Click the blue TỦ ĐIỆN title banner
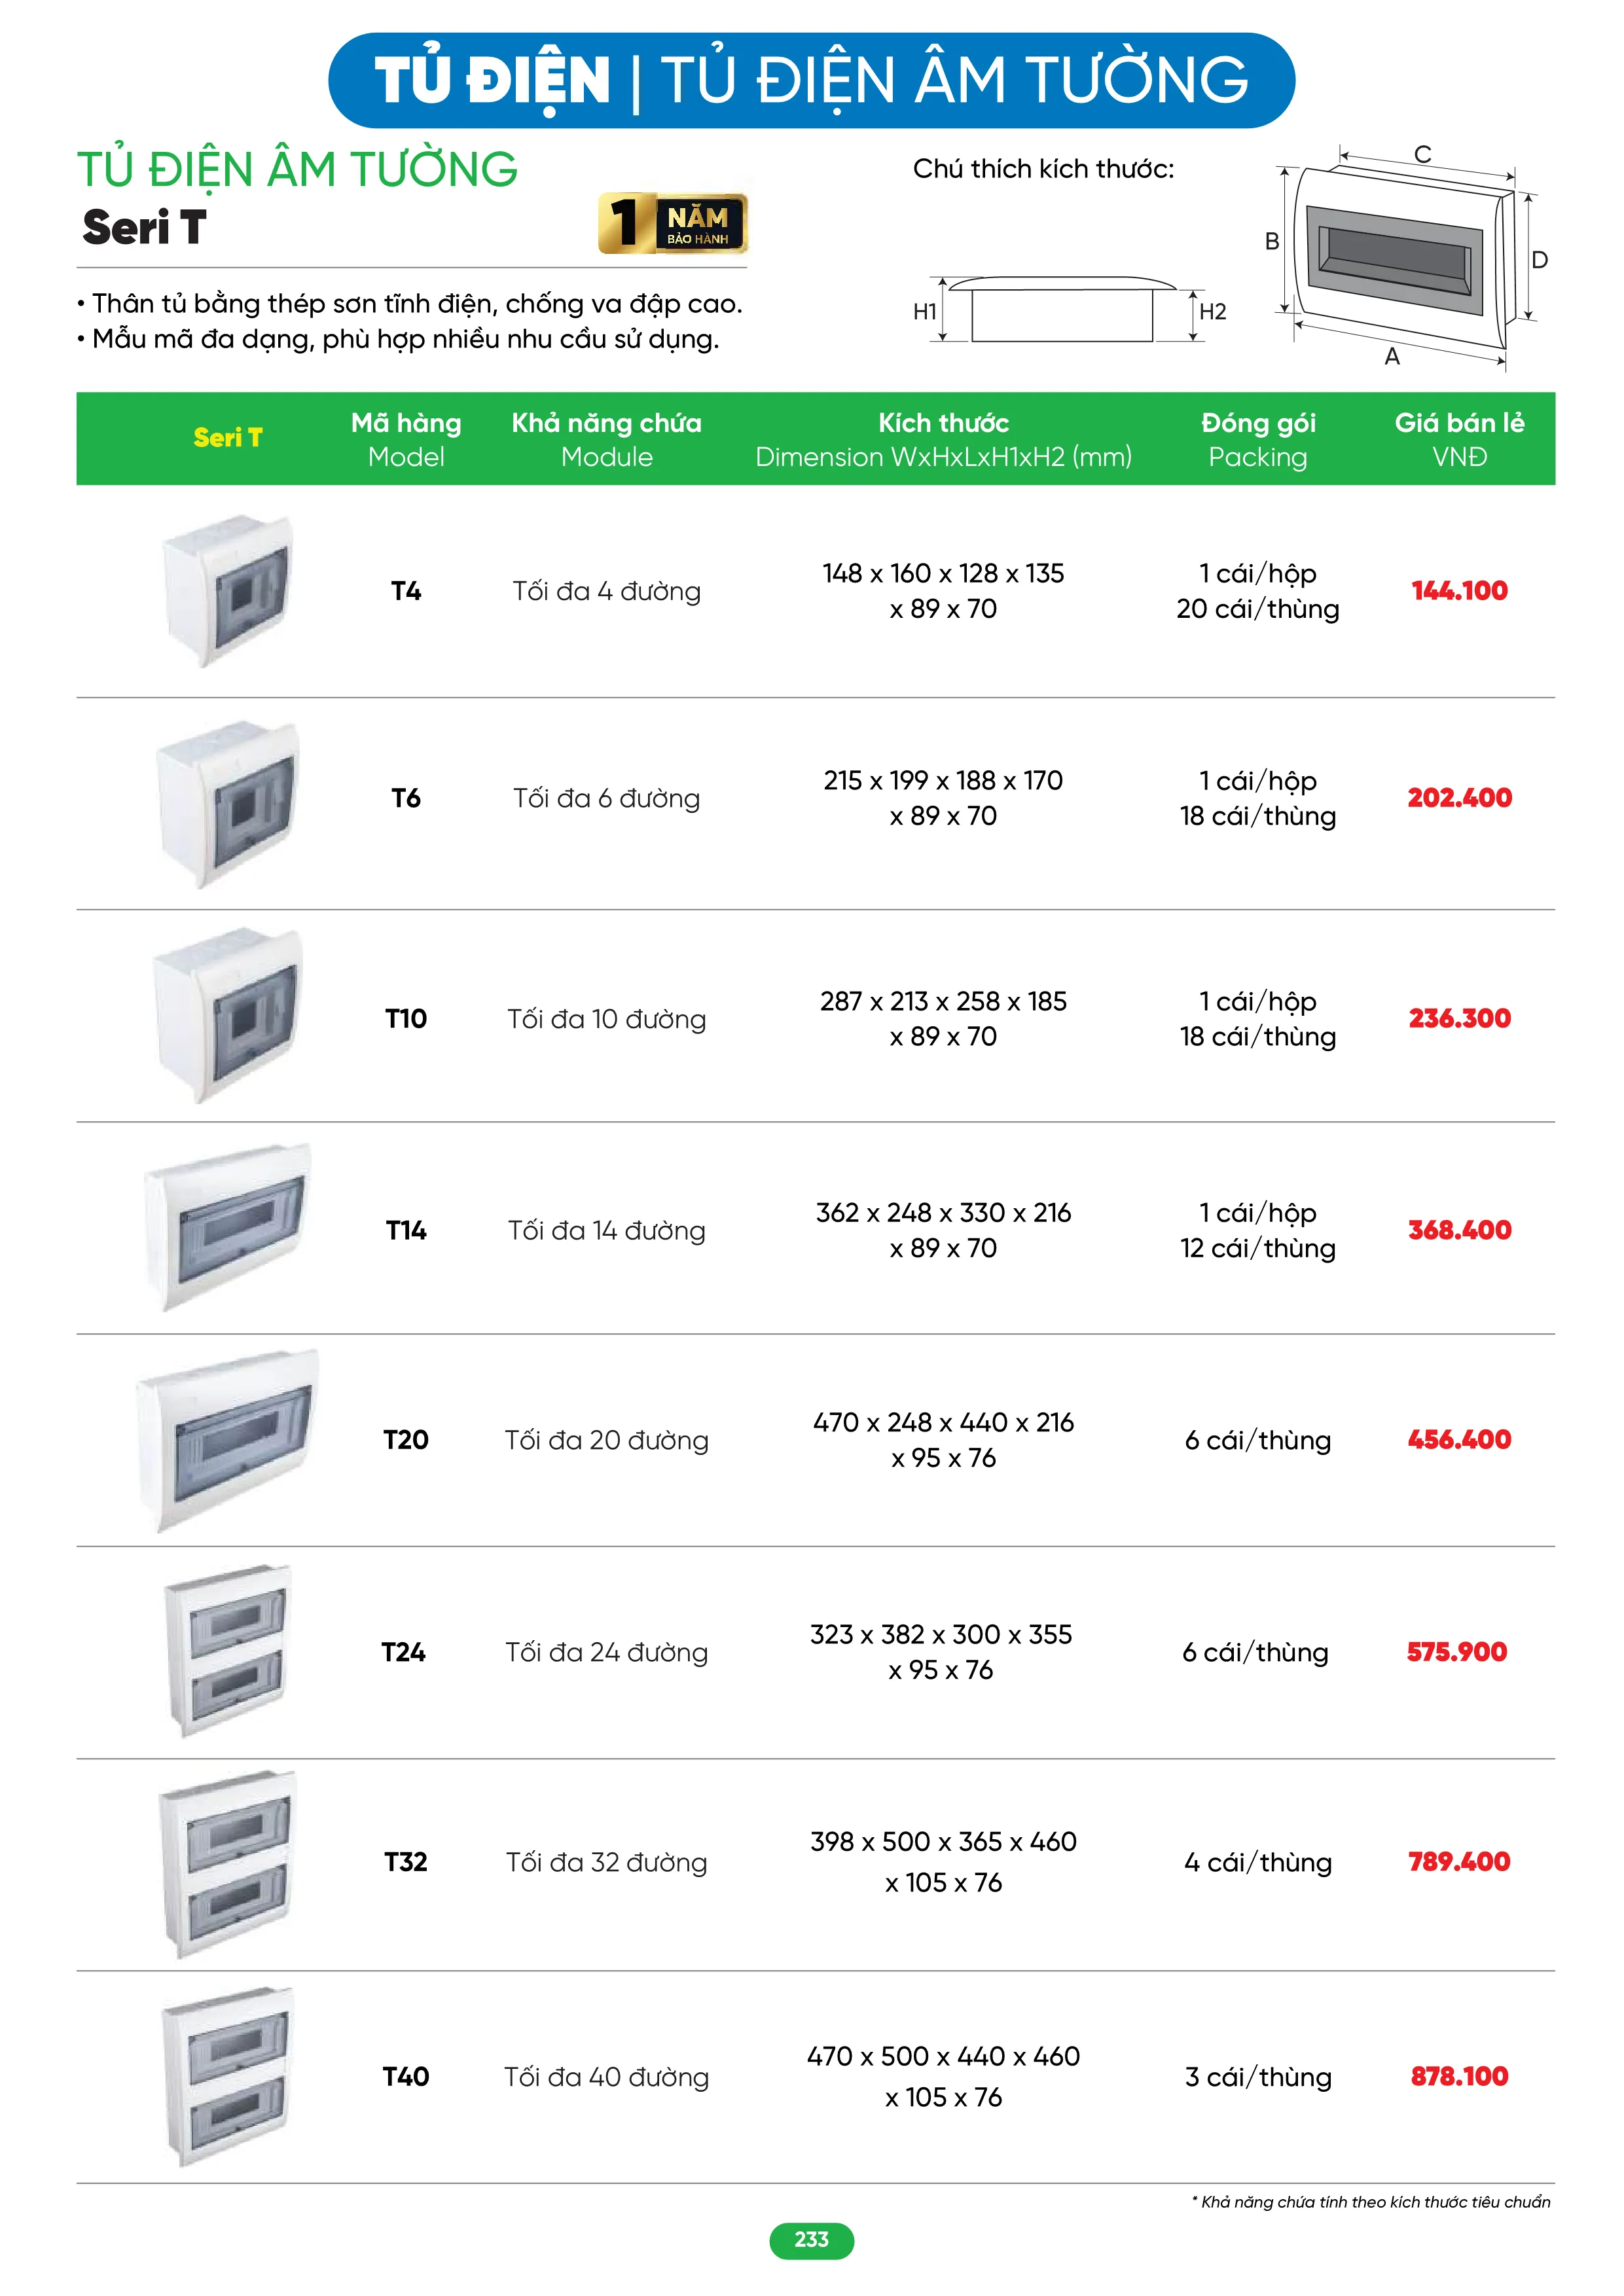The image size is (1624, 2296). point(811,80)
